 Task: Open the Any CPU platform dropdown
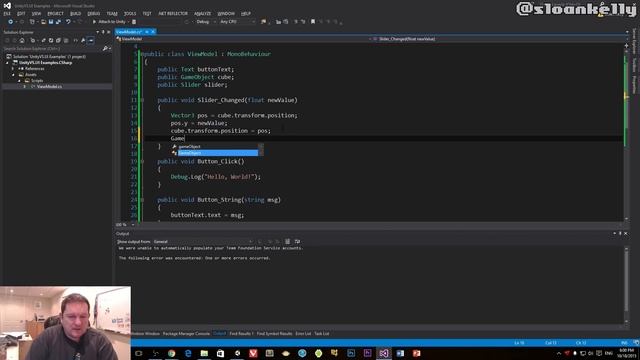point(237,22)
